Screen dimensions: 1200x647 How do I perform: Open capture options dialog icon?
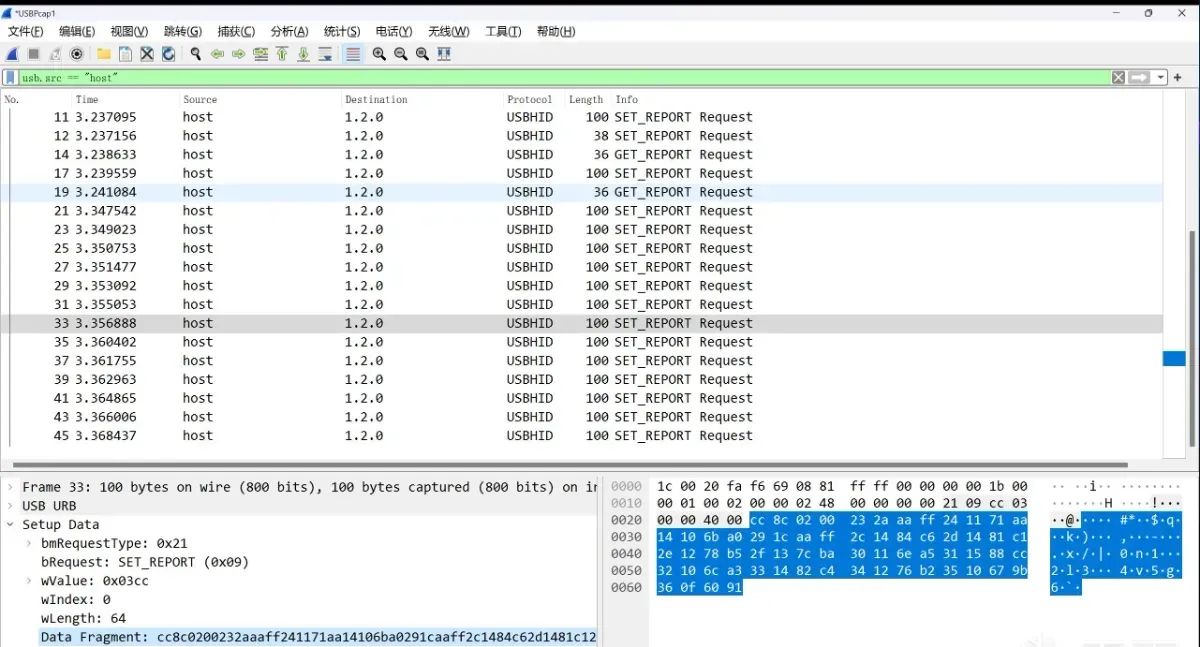pyautogui.click(x=76, y=54)
